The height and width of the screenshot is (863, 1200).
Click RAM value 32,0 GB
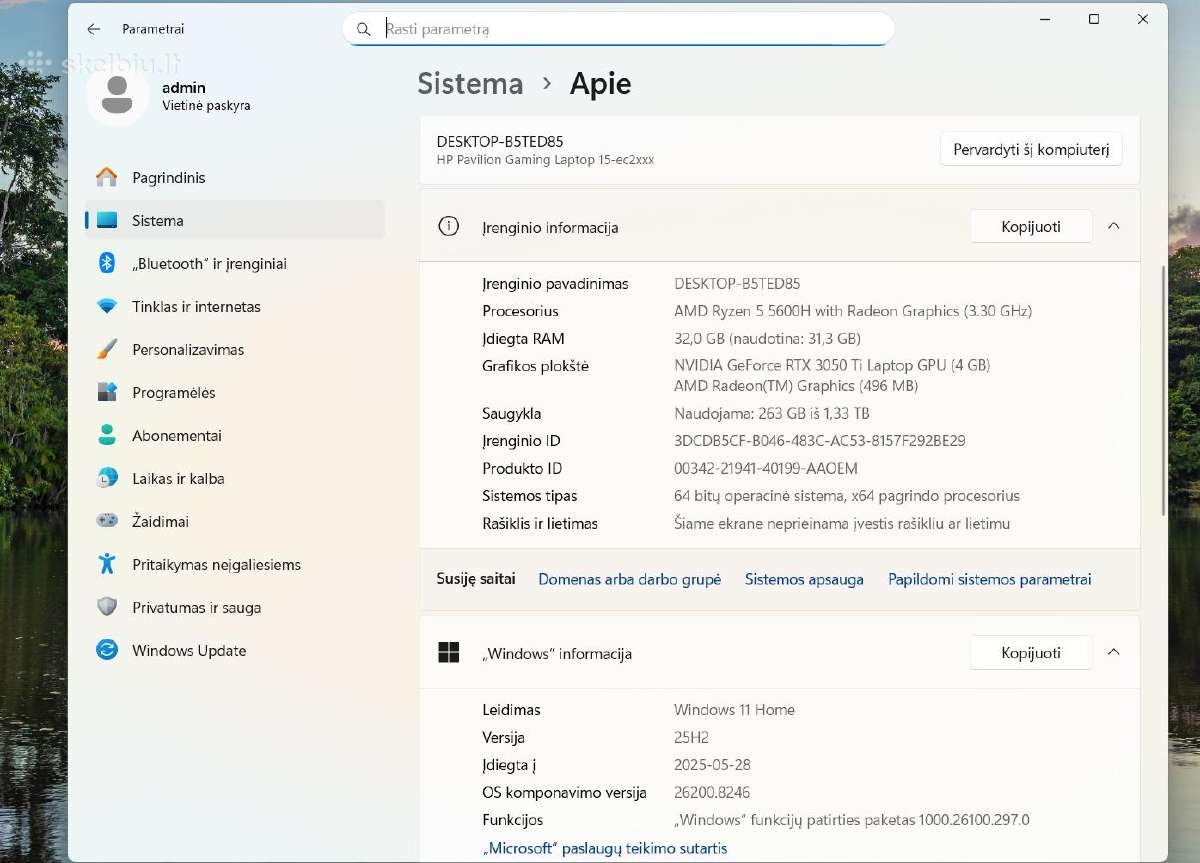767,339
